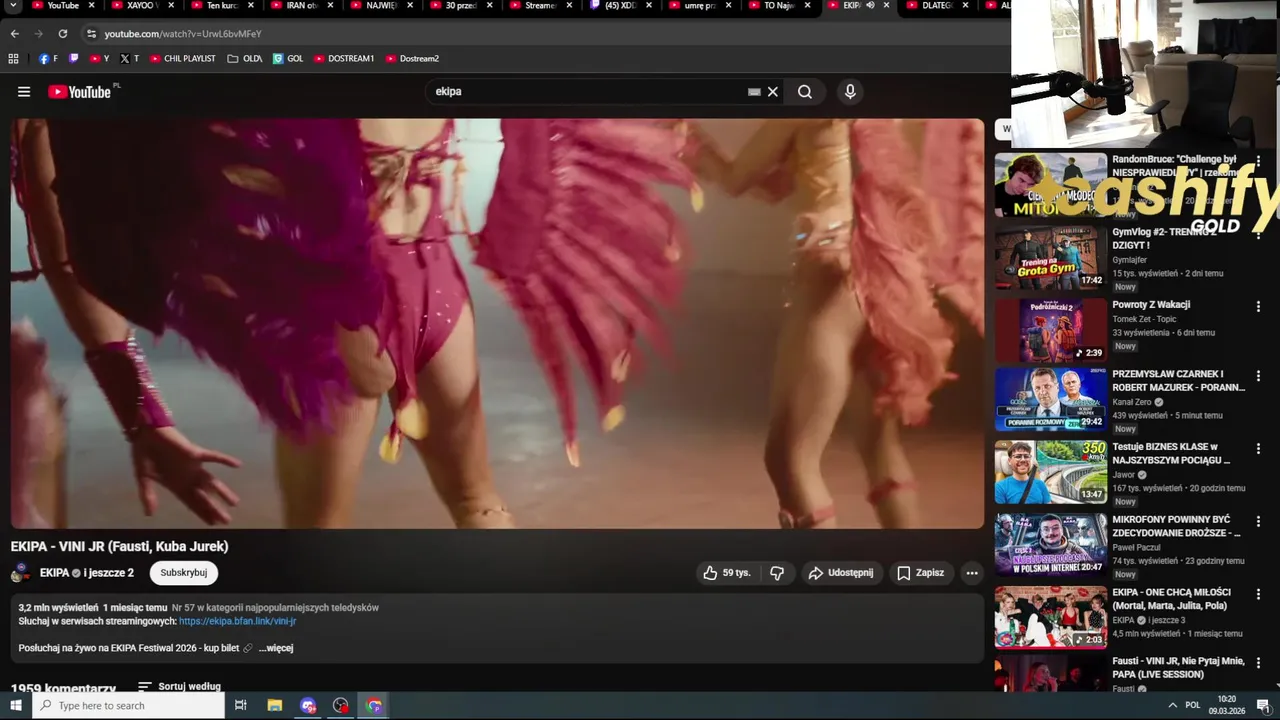
Task: Open options menu for the RandomBruce video
Action: point(1258,161)
